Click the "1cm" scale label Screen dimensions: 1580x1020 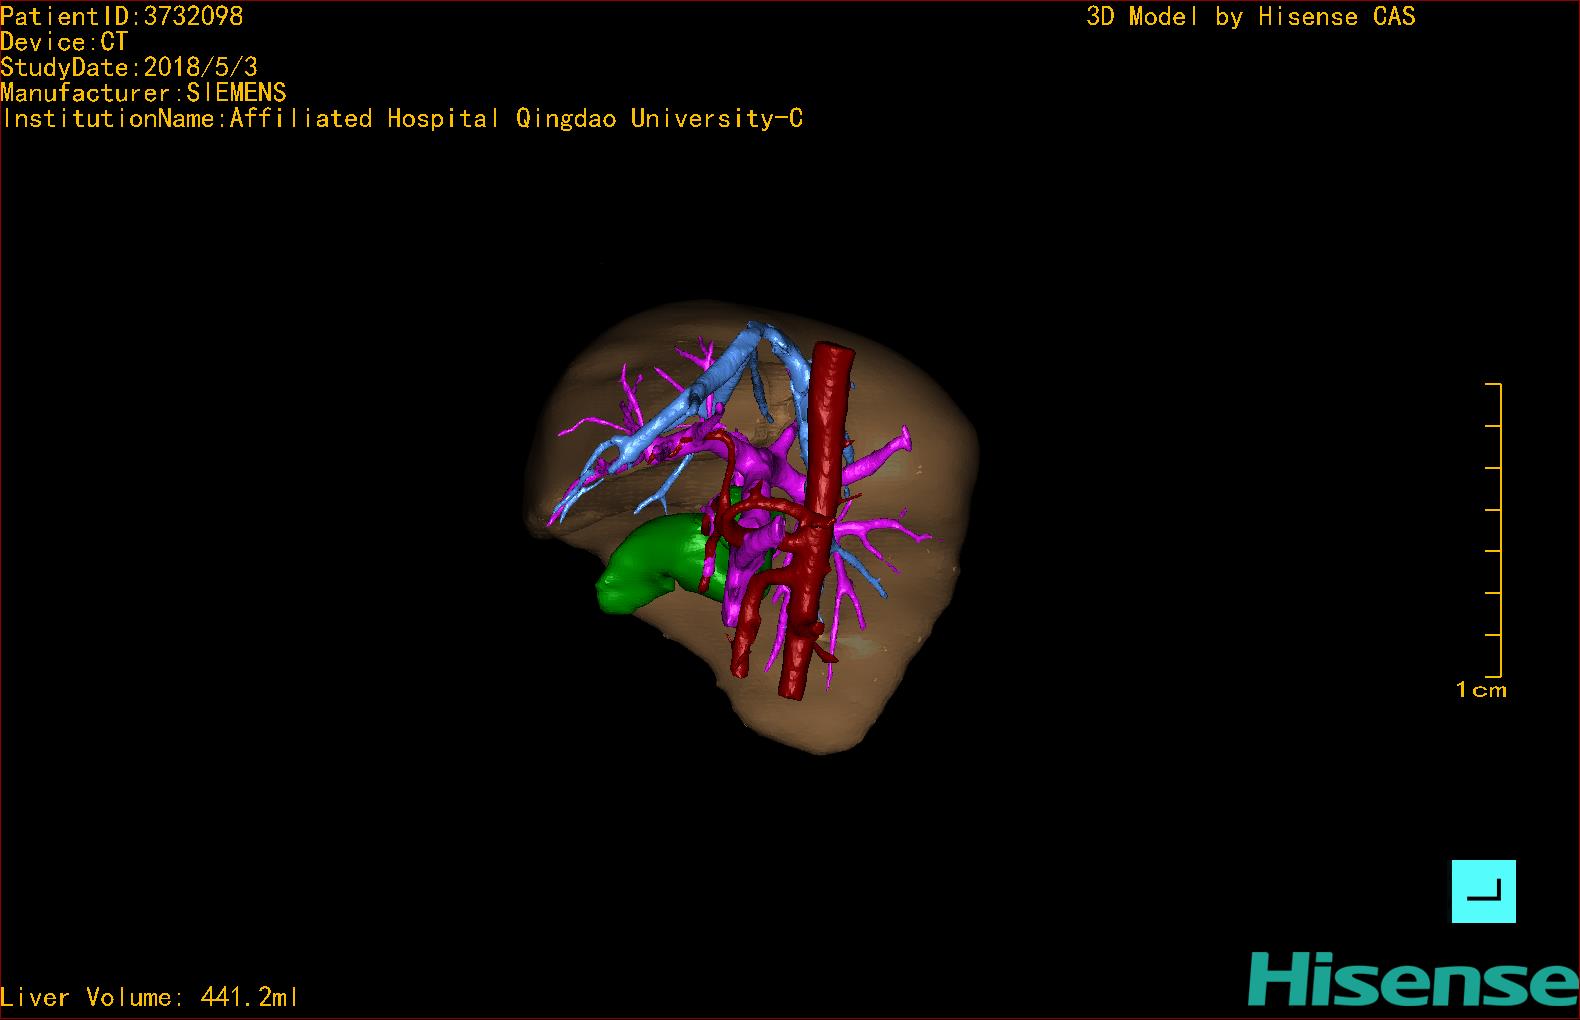(x=1481, y=689)
